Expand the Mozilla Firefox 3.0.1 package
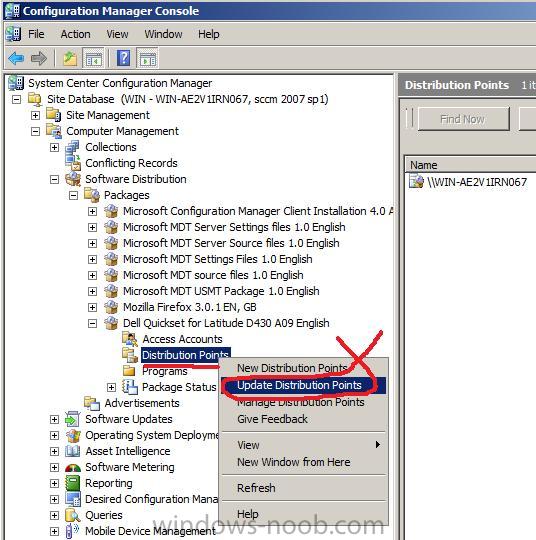Viewport: 536px width, 540px height. coord(92,307)
